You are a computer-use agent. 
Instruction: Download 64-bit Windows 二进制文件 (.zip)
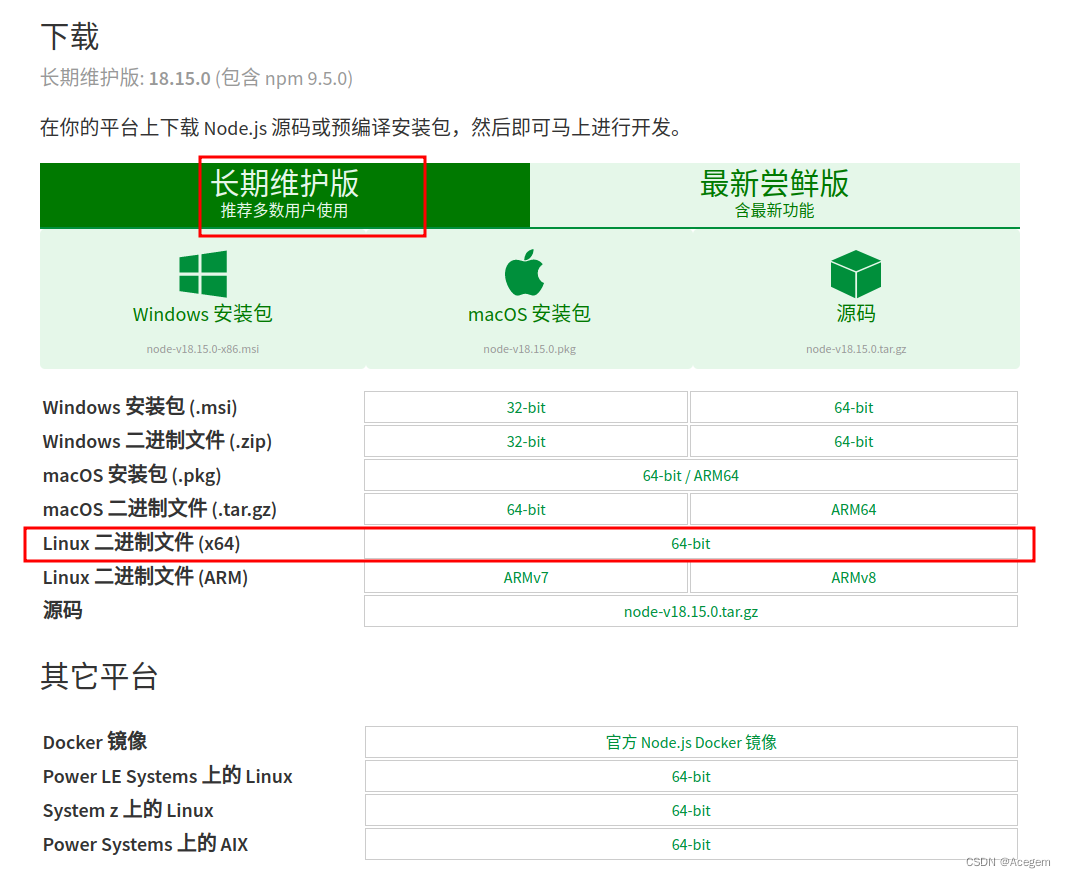point(853,441)
